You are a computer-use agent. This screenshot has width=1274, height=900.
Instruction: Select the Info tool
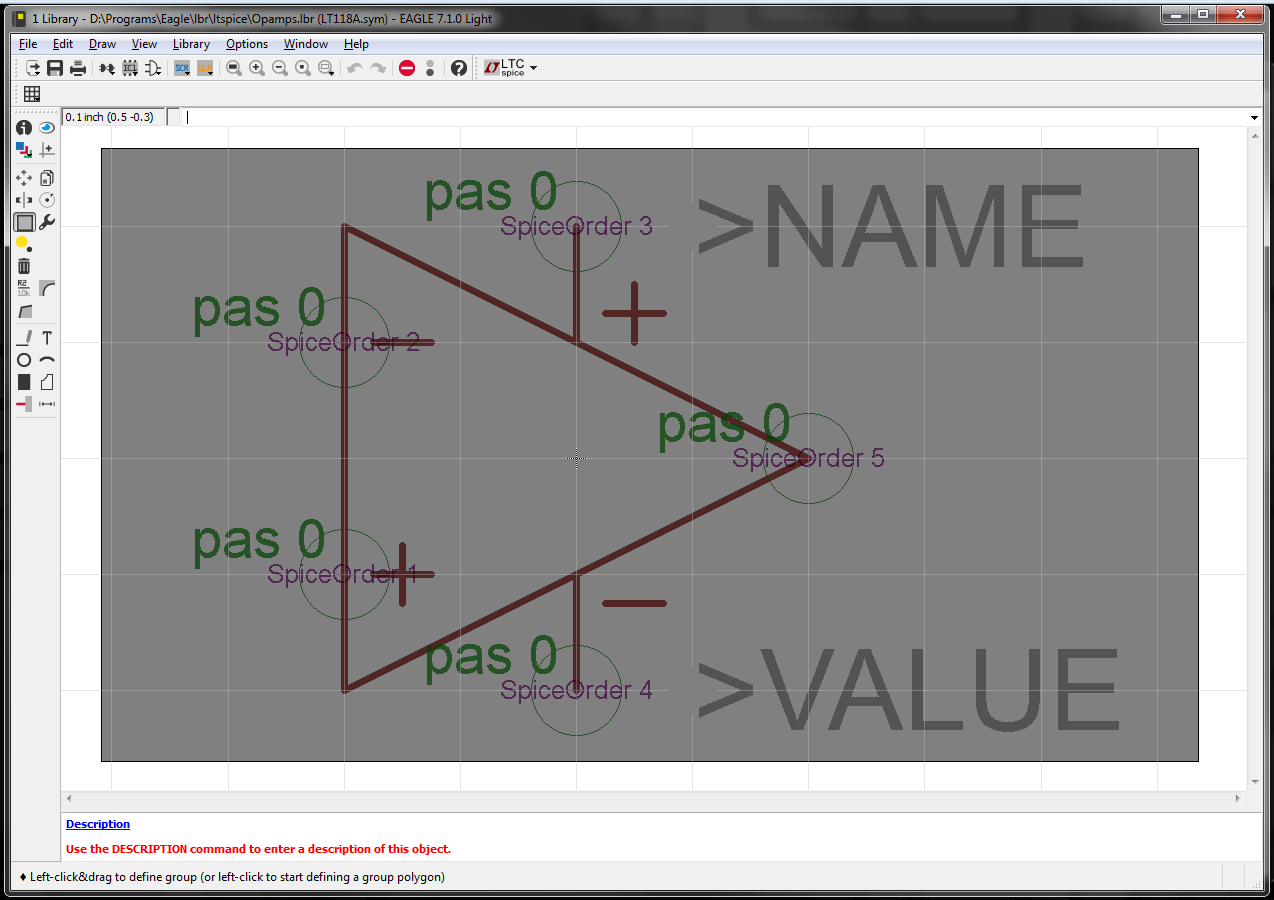click(x=24, y=128)
